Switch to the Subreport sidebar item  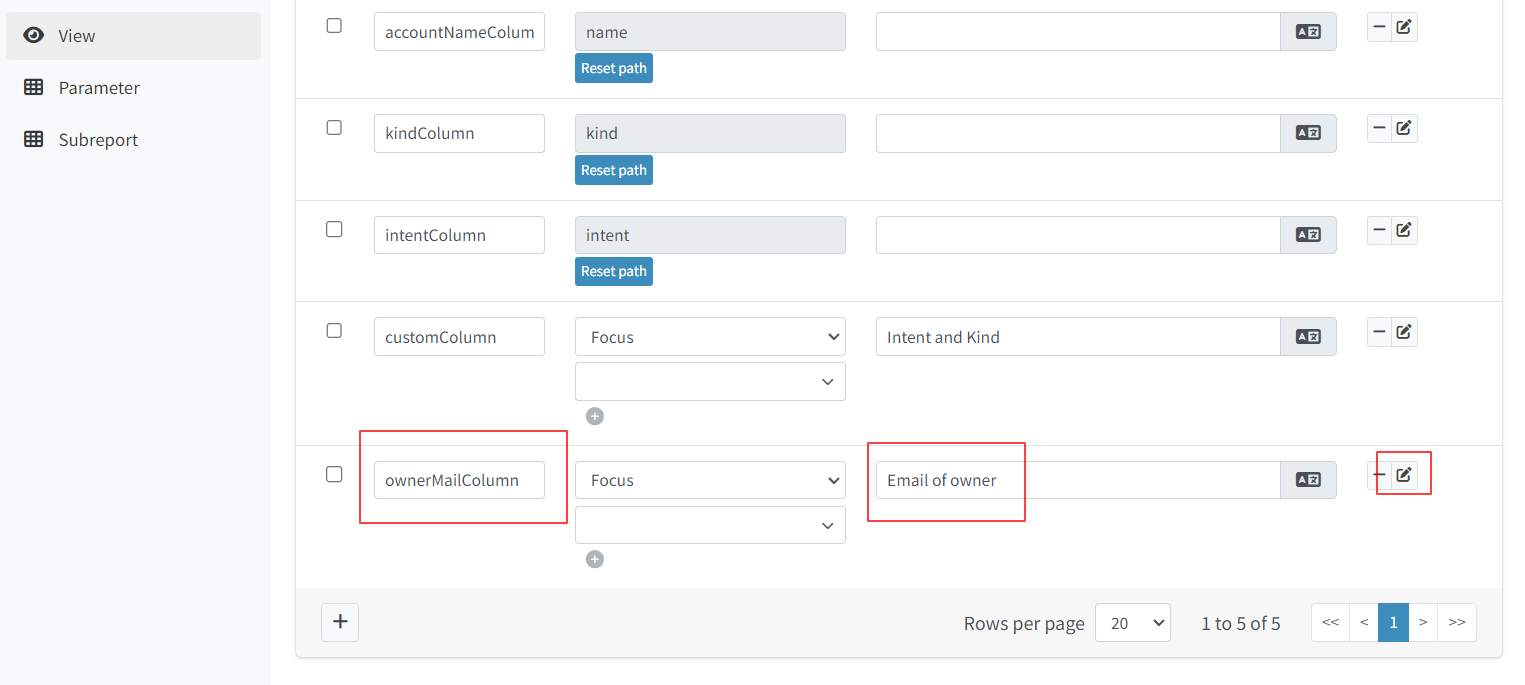(x=98, y=140)
